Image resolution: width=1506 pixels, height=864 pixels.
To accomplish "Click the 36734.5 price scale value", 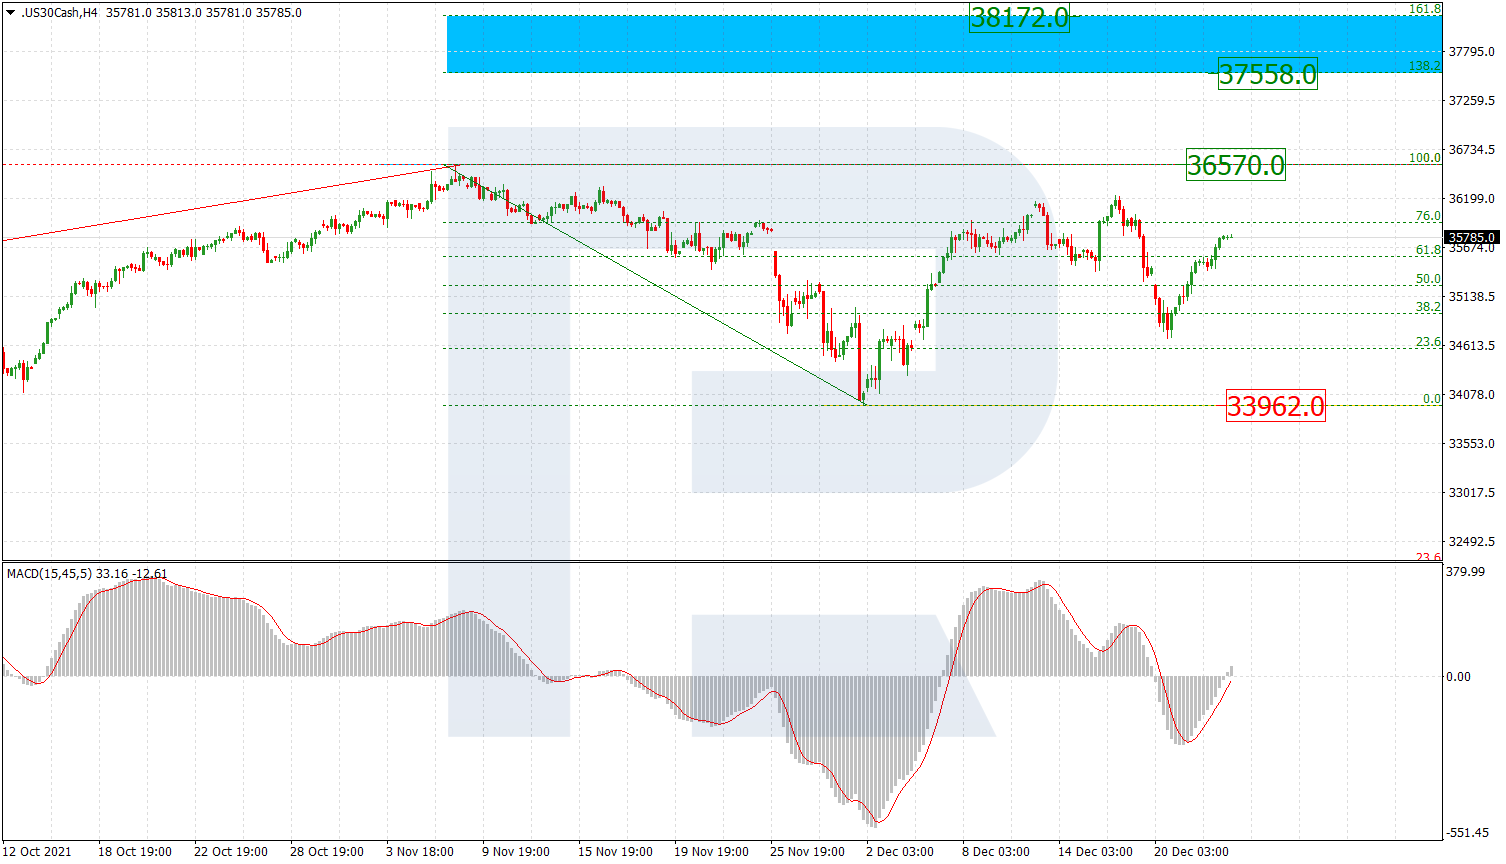I will [1471, 150].
